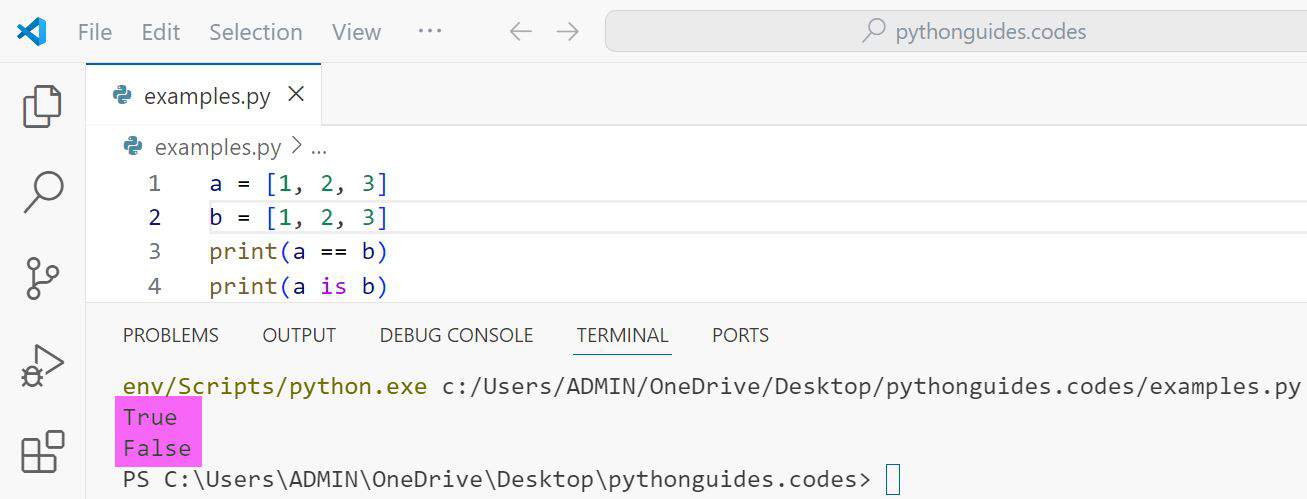Switch to the PROBLEMS panel tab
Viewport: 1307px width, 499px height.
170,336
